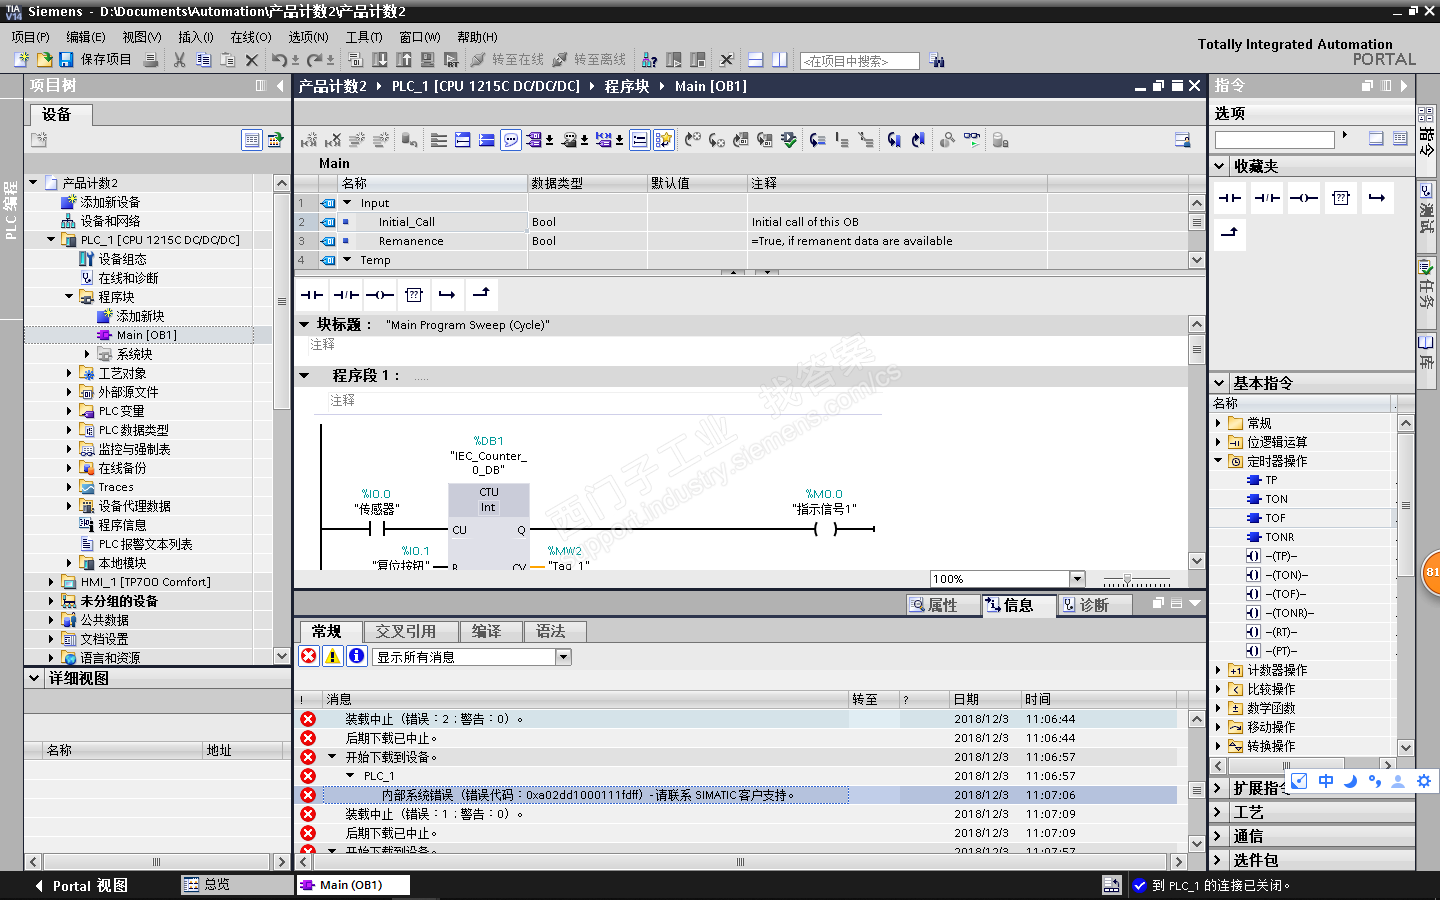Image resolution: width=1440 pixels, height=900 pixels.
Task: Split the editor space vertically
Action: coord(780,60)
